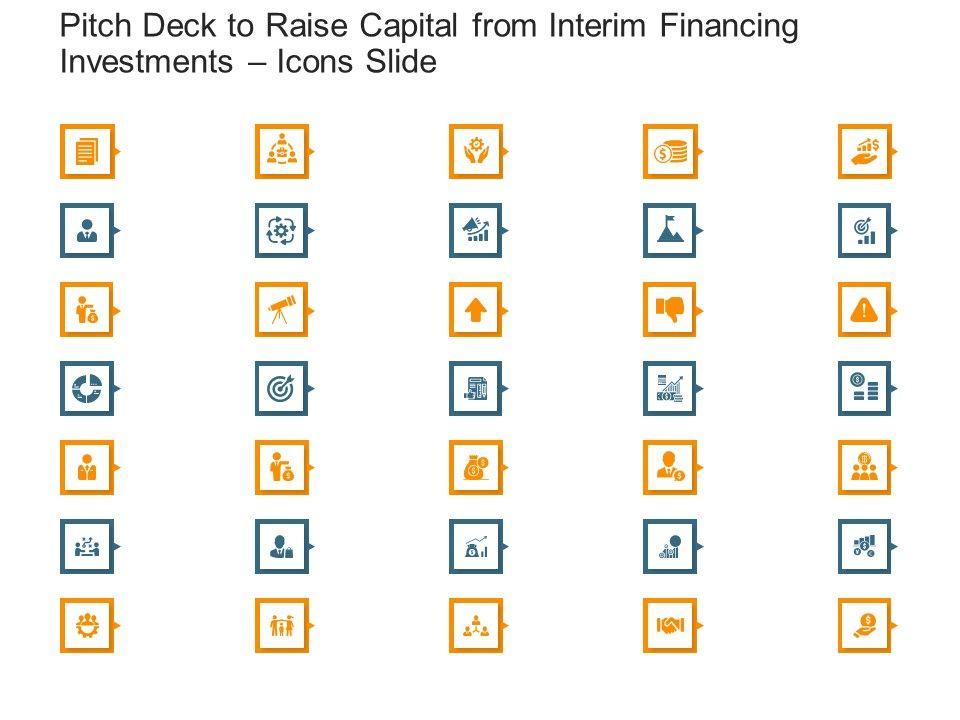Click the telescope icon

pos(282,309)
